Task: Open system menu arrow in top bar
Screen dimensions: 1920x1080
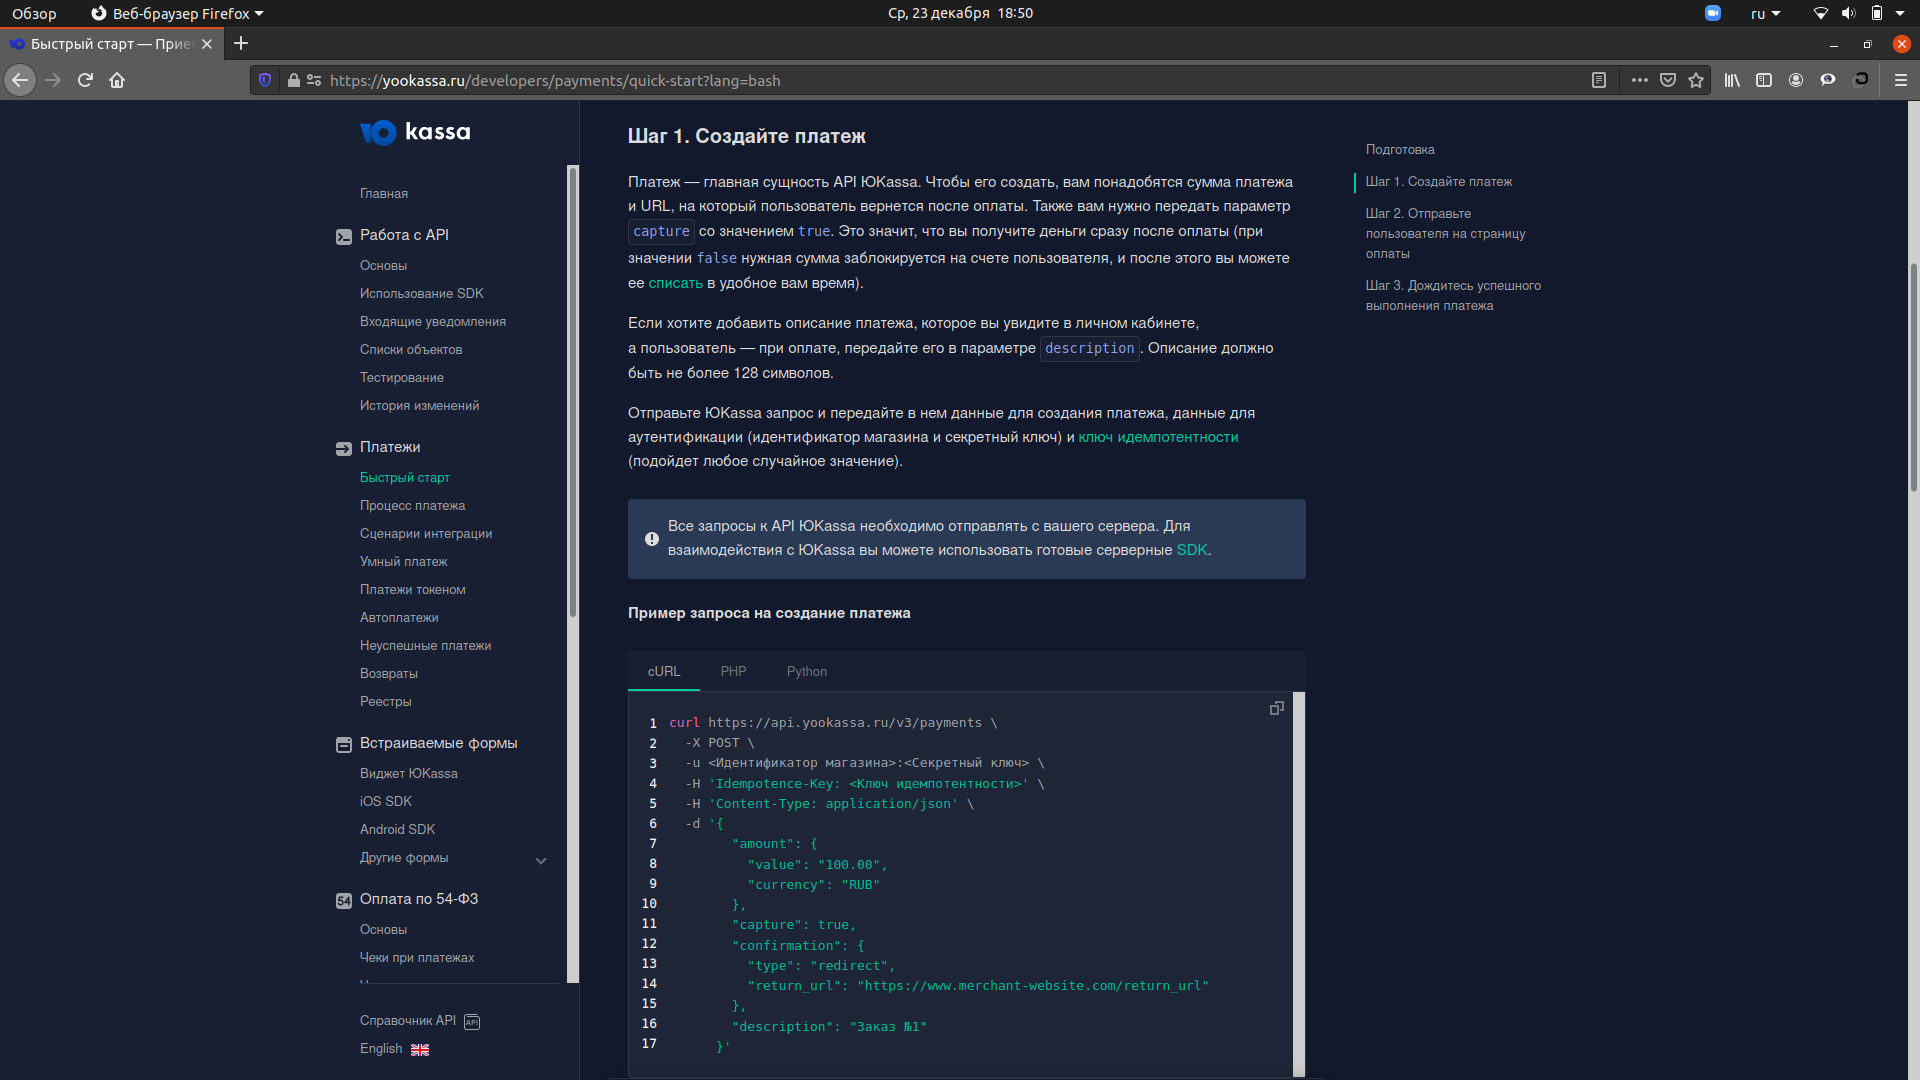Action: 1900,13
